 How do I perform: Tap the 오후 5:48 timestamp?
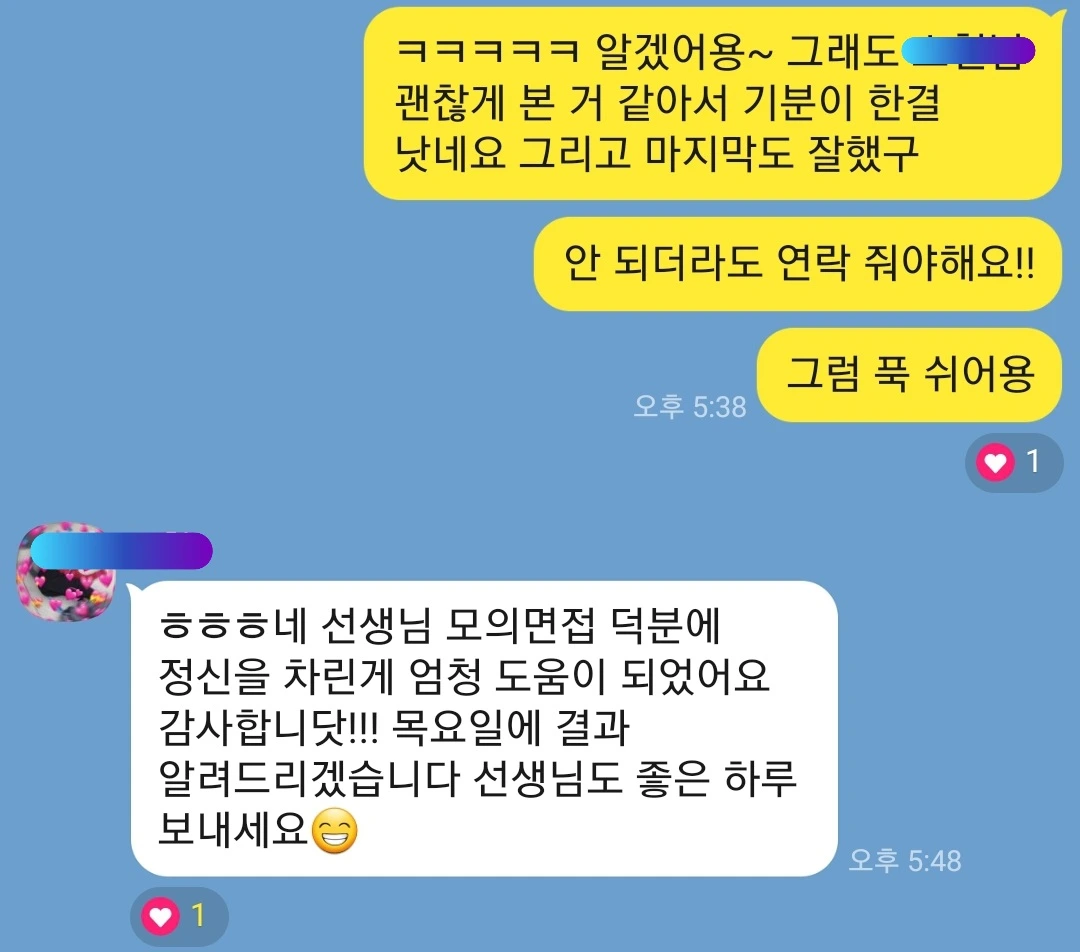click(904, 860)
